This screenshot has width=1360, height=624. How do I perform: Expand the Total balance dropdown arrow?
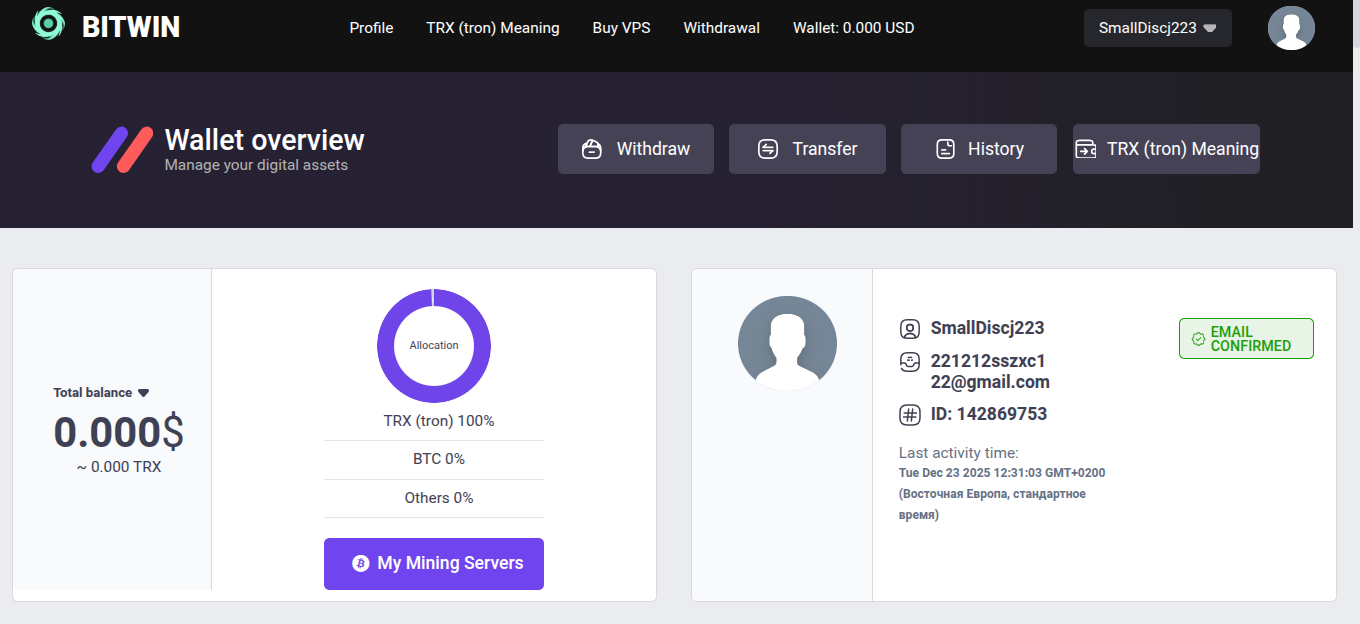(x=143, y=393)
